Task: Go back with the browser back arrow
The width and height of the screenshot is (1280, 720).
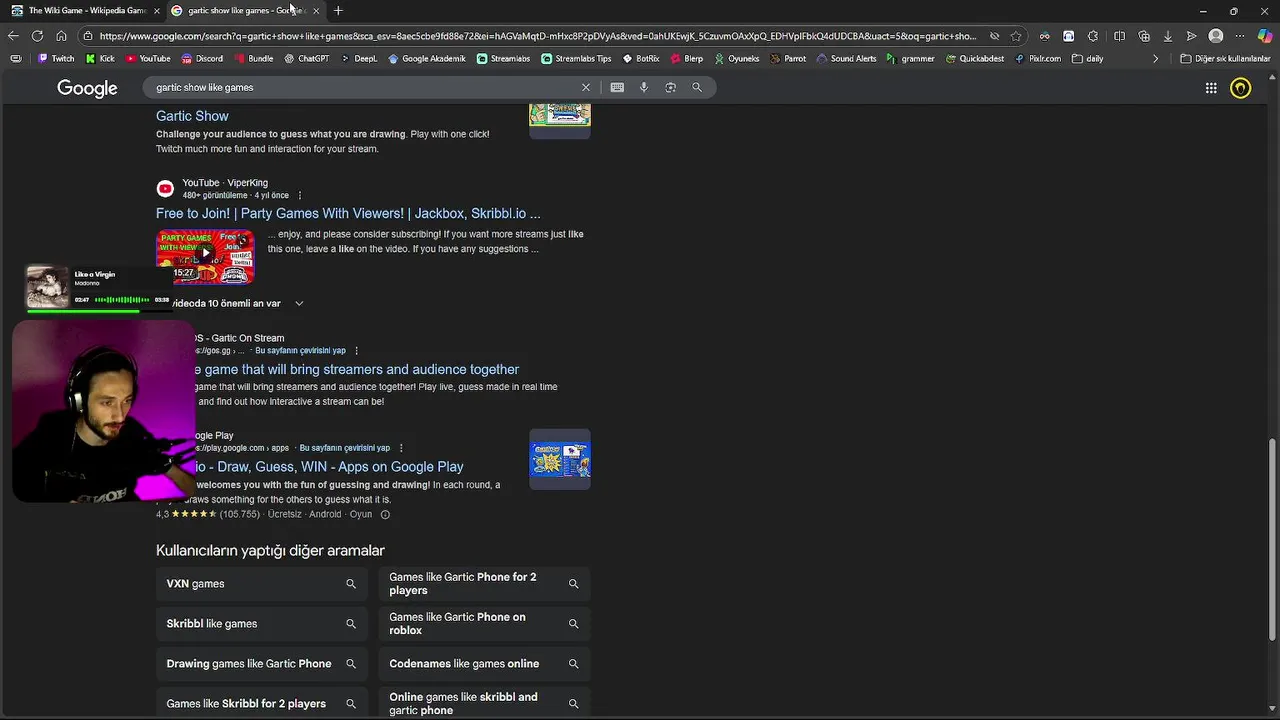Action: click(x=13, y=36)
